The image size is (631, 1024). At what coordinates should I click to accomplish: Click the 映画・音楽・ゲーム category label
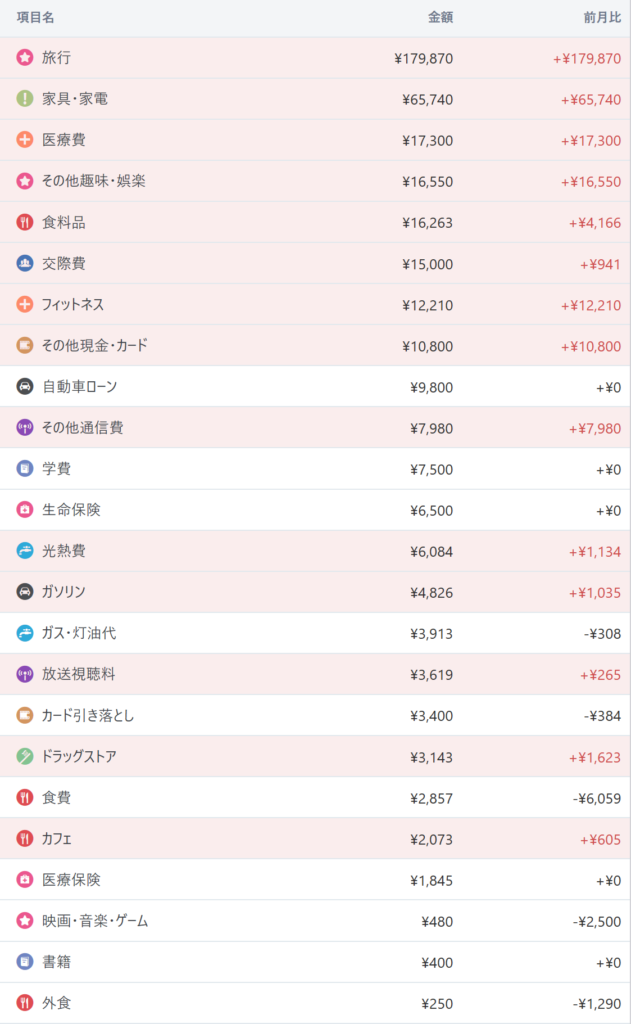pyautogui.click(x=95, y=921)
